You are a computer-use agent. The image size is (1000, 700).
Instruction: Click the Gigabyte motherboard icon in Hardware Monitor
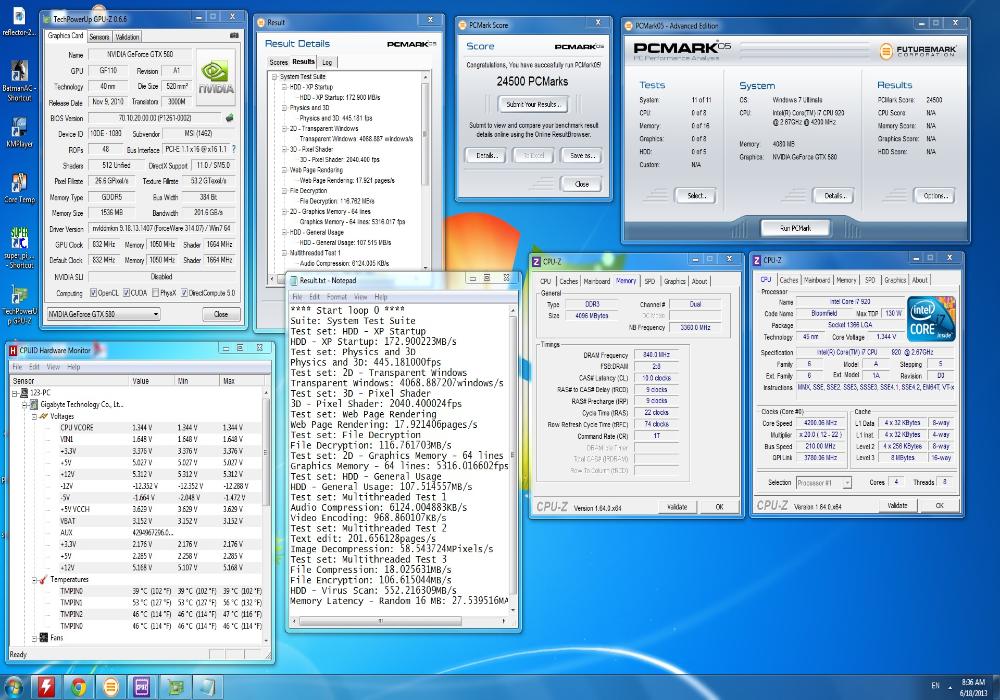tap(34, 404)
